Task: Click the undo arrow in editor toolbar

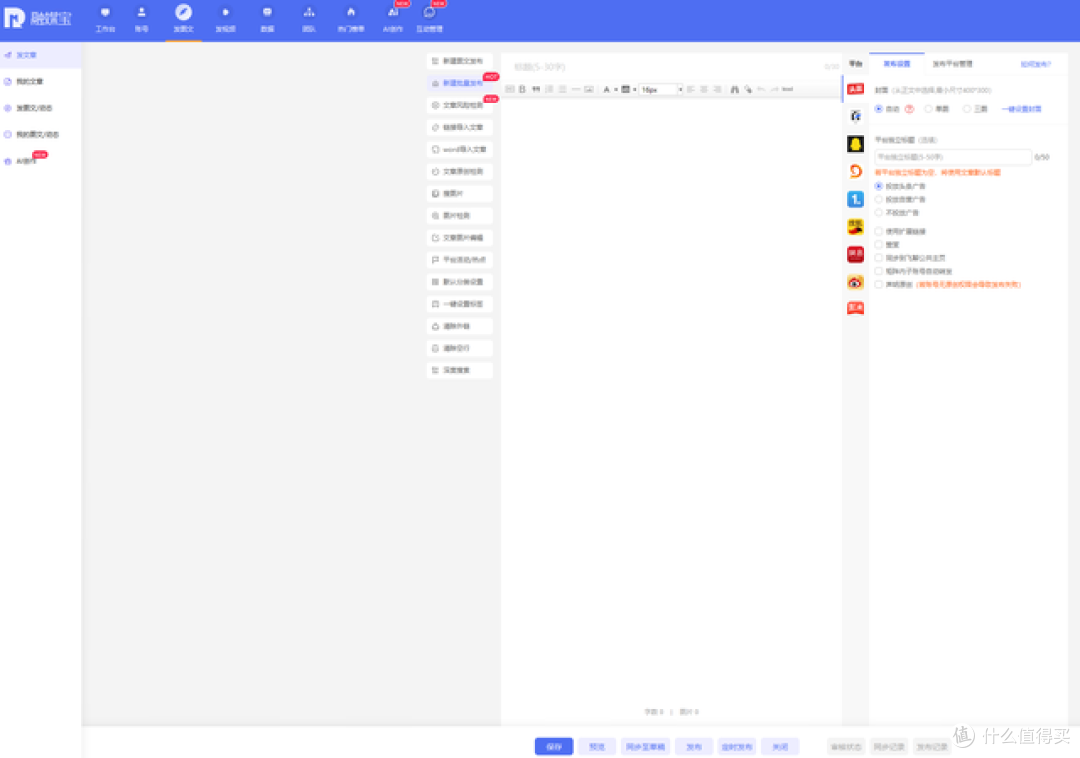Action: (x=761, y=90)
